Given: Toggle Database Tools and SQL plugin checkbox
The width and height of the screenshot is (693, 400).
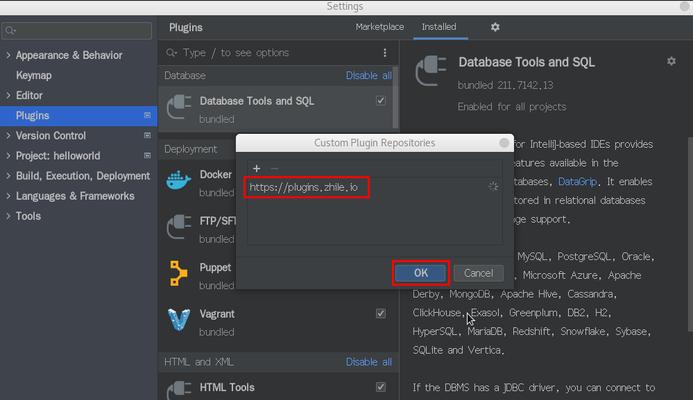Looking at the screenshot, I should click(x=381, y=101).
